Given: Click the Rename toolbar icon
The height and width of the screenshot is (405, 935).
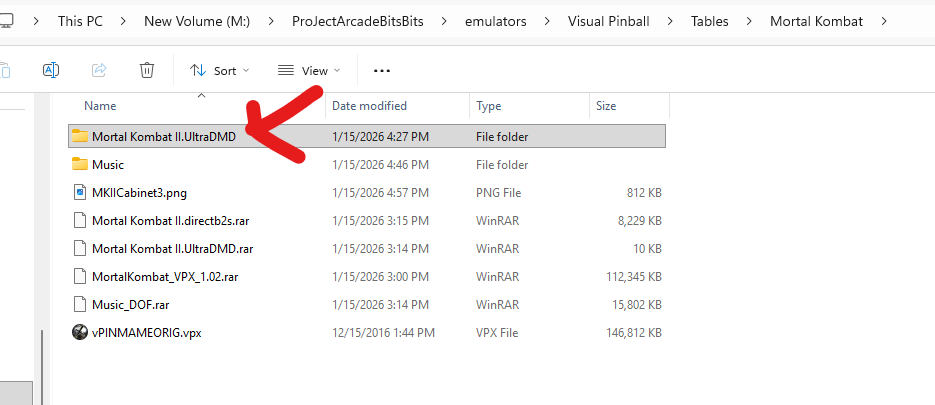Looking at the screenshot, I should point(51,70).
